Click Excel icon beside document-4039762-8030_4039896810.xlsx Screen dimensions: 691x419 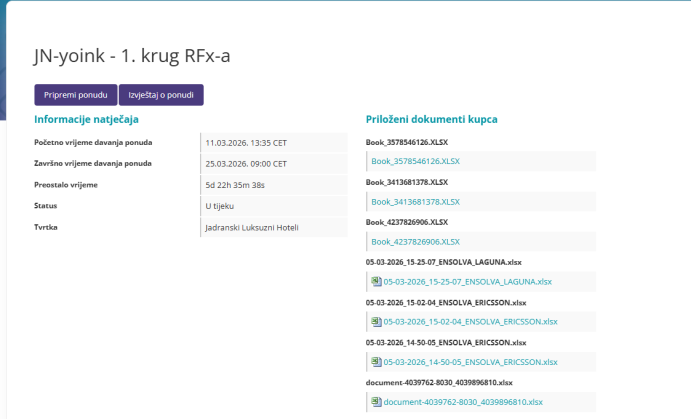coord(376,402)
